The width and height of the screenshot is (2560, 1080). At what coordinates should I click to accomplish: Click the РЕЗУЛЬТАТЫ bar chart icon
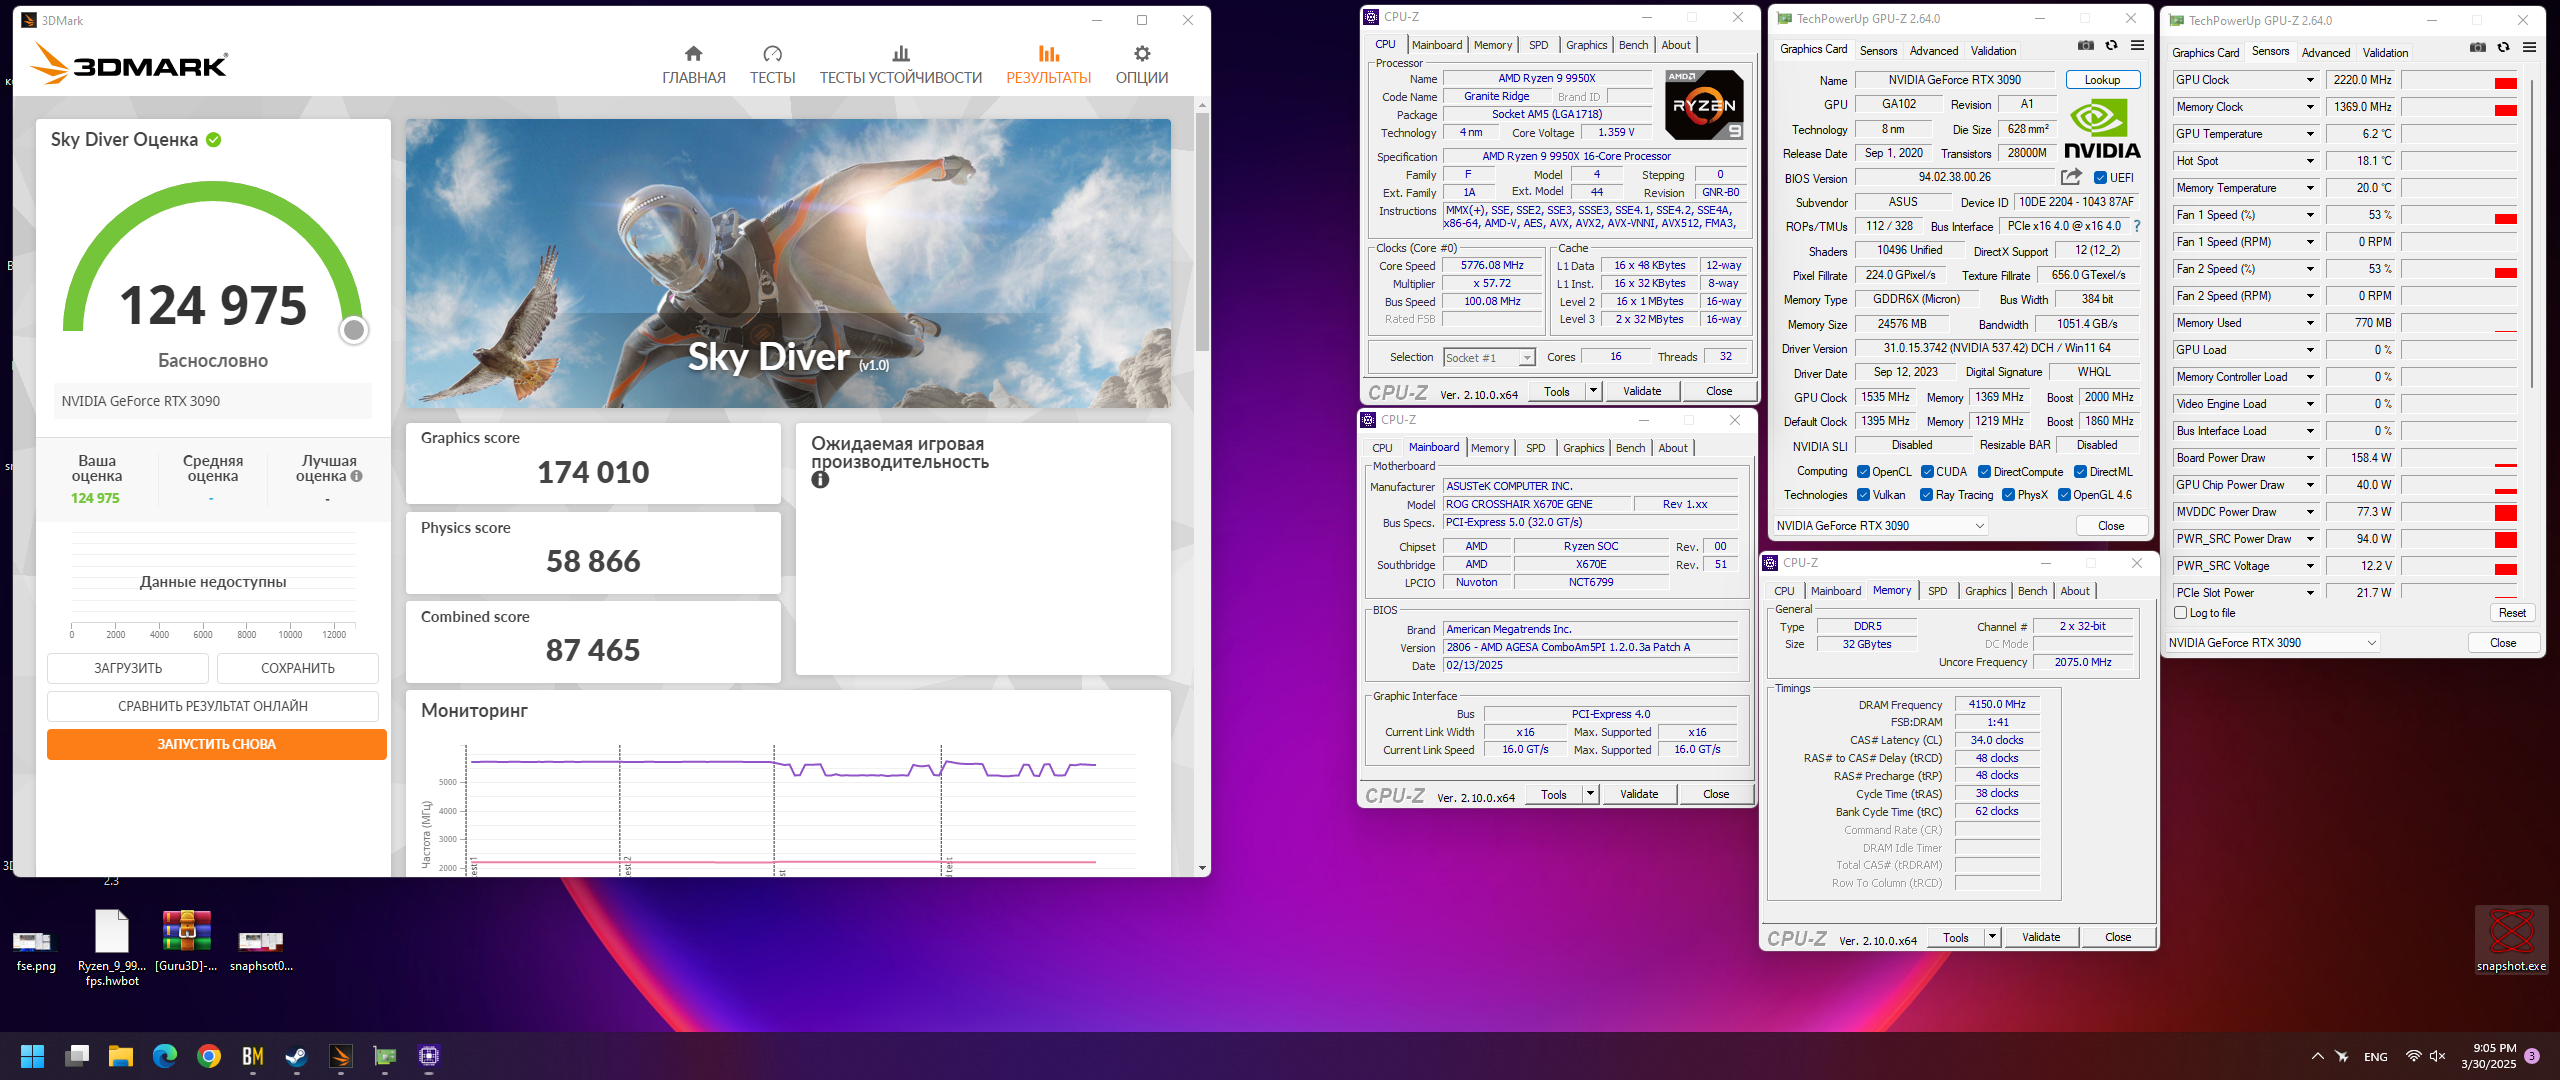point(1048,54)
